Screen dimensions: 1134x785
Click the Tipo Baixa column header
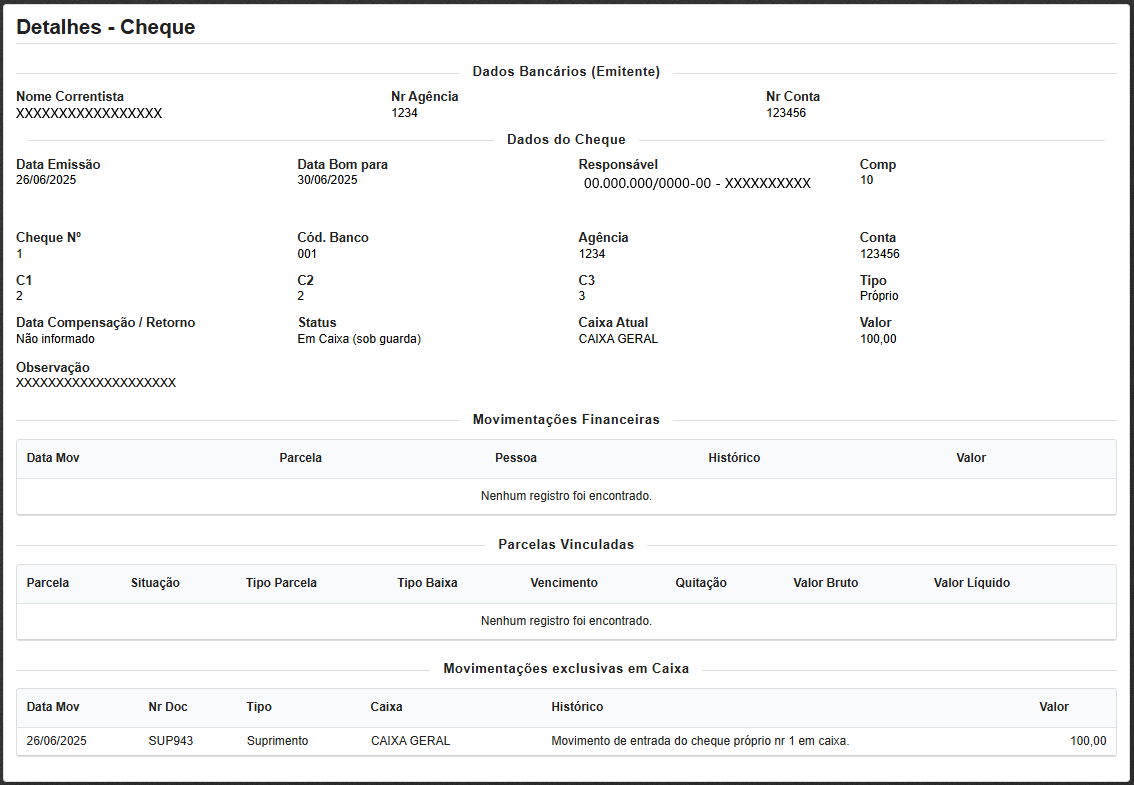click(x=427, y=583)
